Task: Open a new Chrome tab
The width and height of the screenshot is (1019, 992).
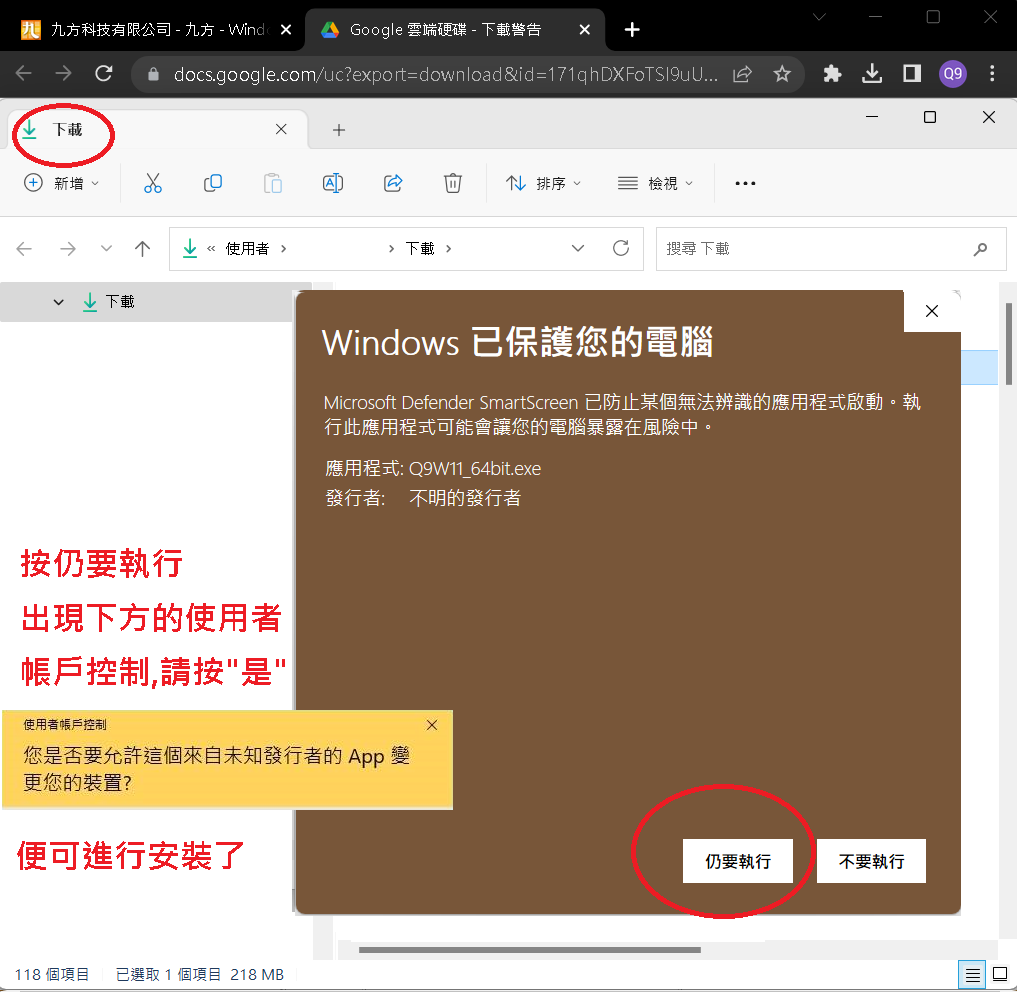Action: pos(632,30)
